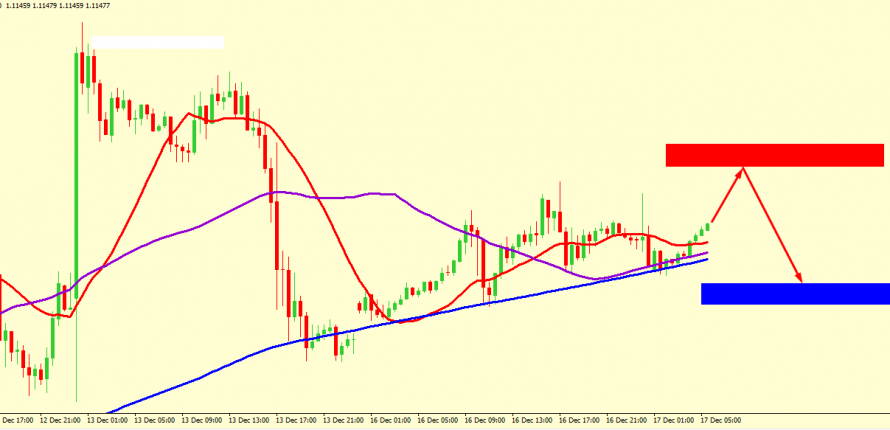890x430 pixels.
Task: Select the 13 Dec 21:00 time label
Action: click(343, 420)
